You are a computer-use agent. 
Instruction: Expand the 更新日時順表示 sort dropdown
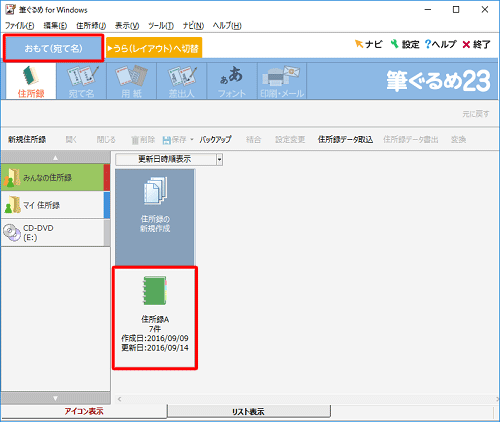coord(219,159)
